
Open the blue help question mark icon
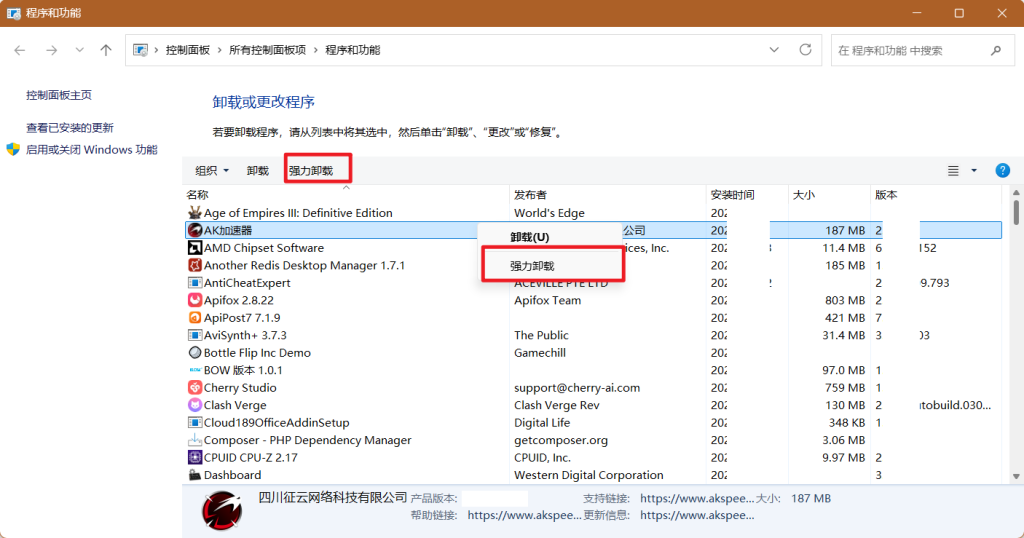coord(1002,170)
